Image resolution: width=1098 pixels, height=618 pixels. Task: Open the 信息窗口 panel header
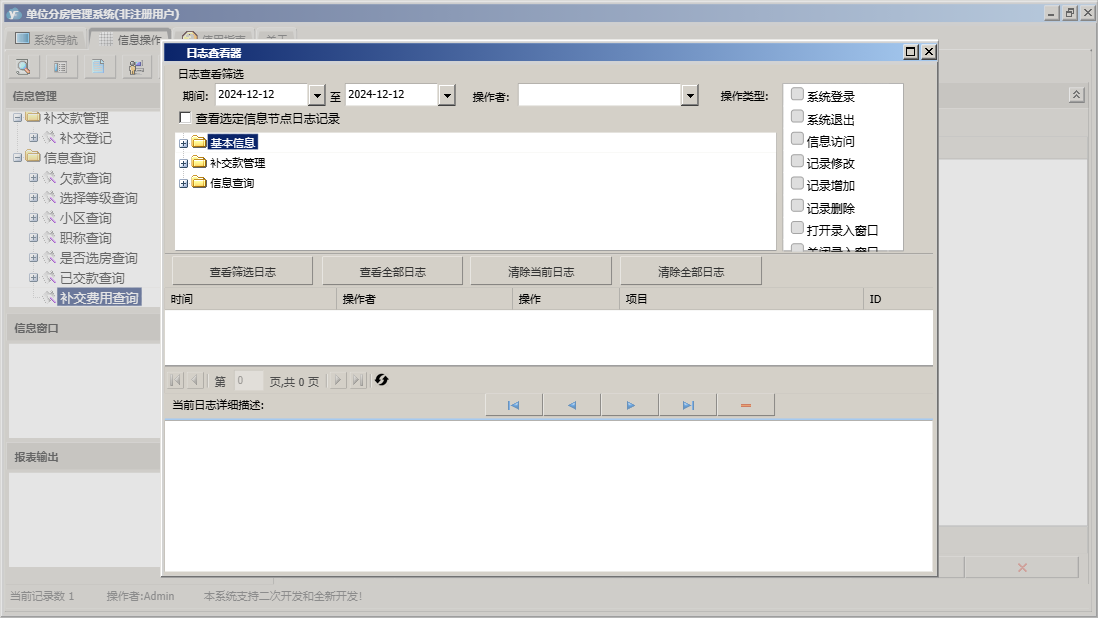[84, 328]
